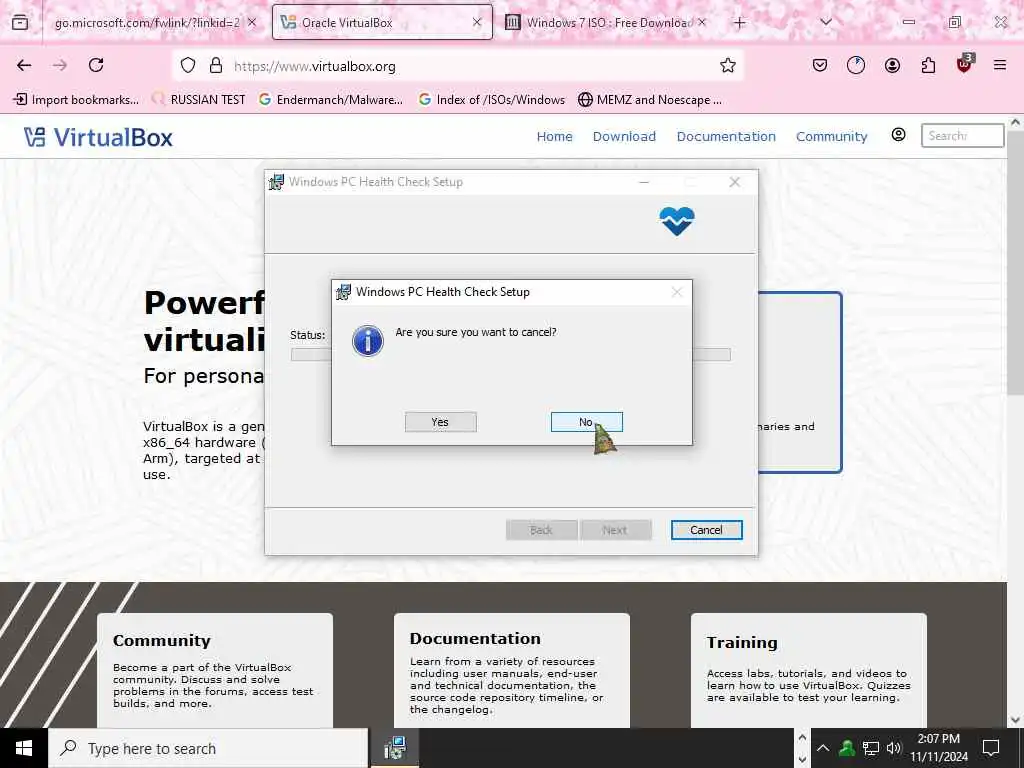This screenshot has height=768, width=1024.
Task: Open the Endermanch/Malware bookmark
Action: [331, 100]
